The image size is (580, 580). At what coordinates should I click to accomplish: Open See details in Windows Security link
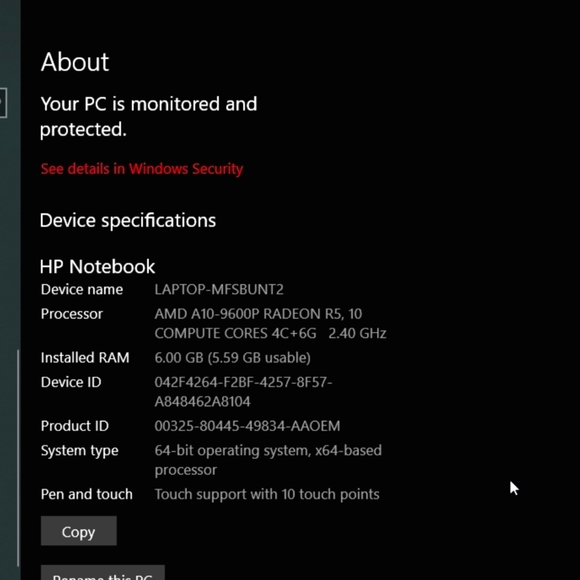point(142,169)
